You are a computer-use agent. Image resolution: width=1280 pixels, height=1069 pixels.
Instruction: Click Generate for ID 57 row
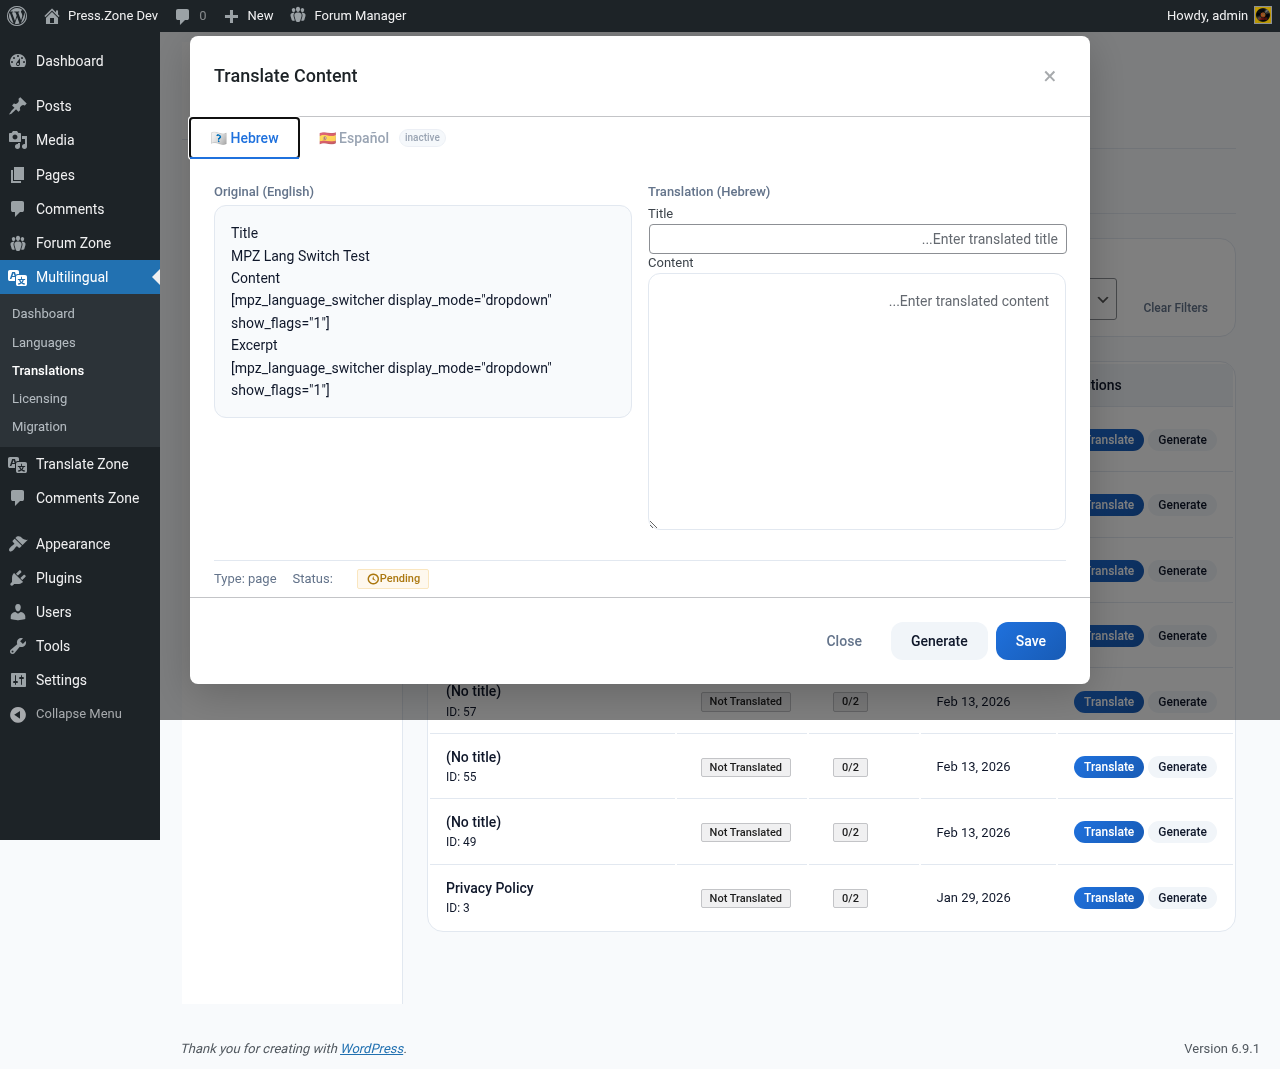click(1182, 702)
